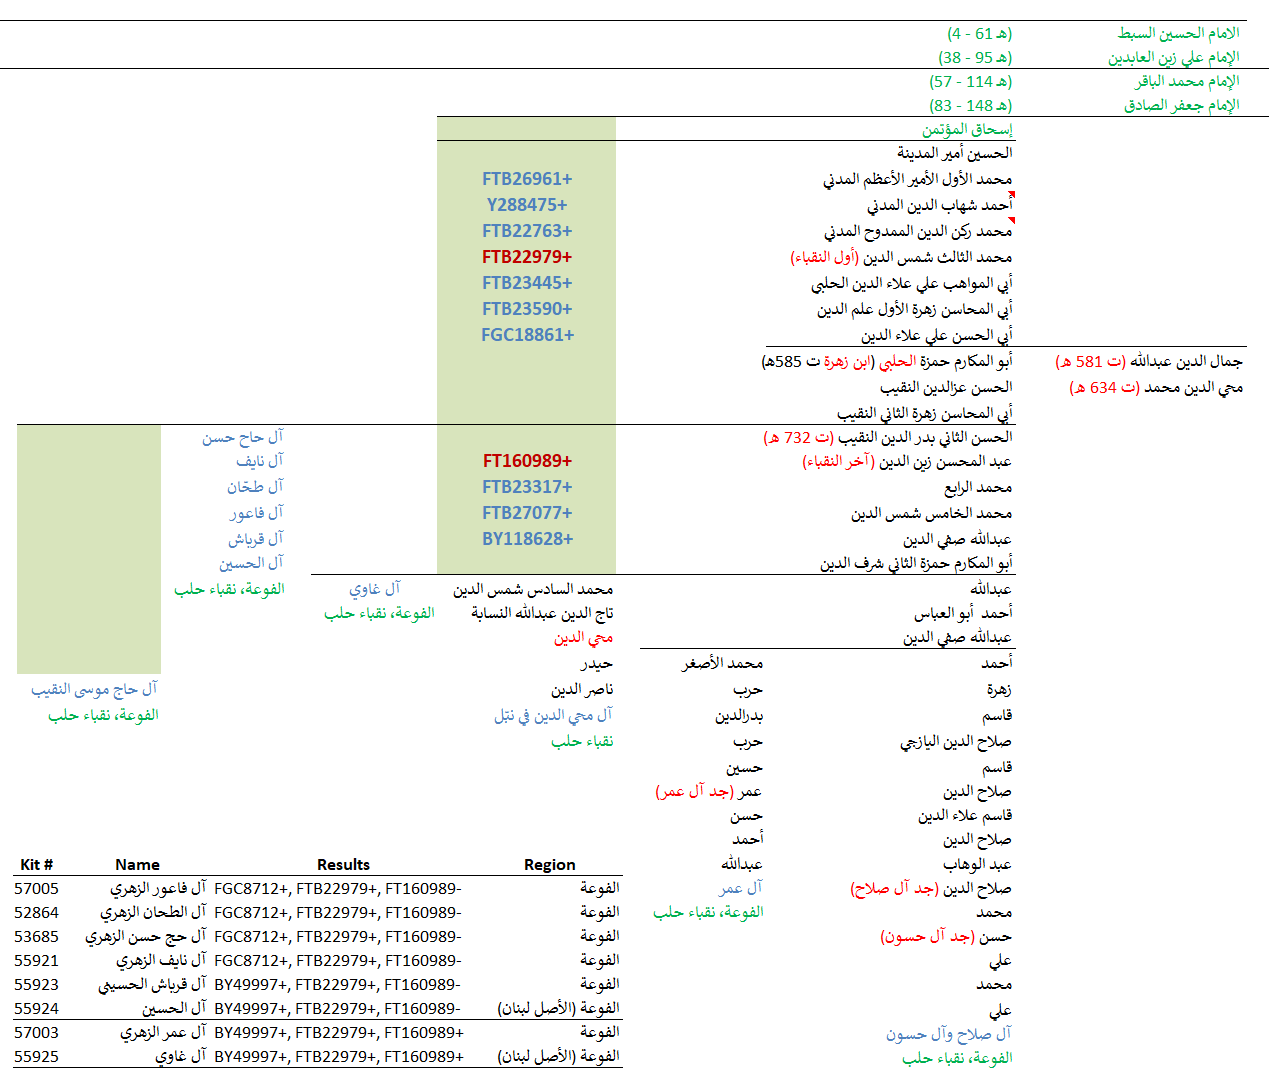Select the 'Kit #' column header

coord(36,865)
